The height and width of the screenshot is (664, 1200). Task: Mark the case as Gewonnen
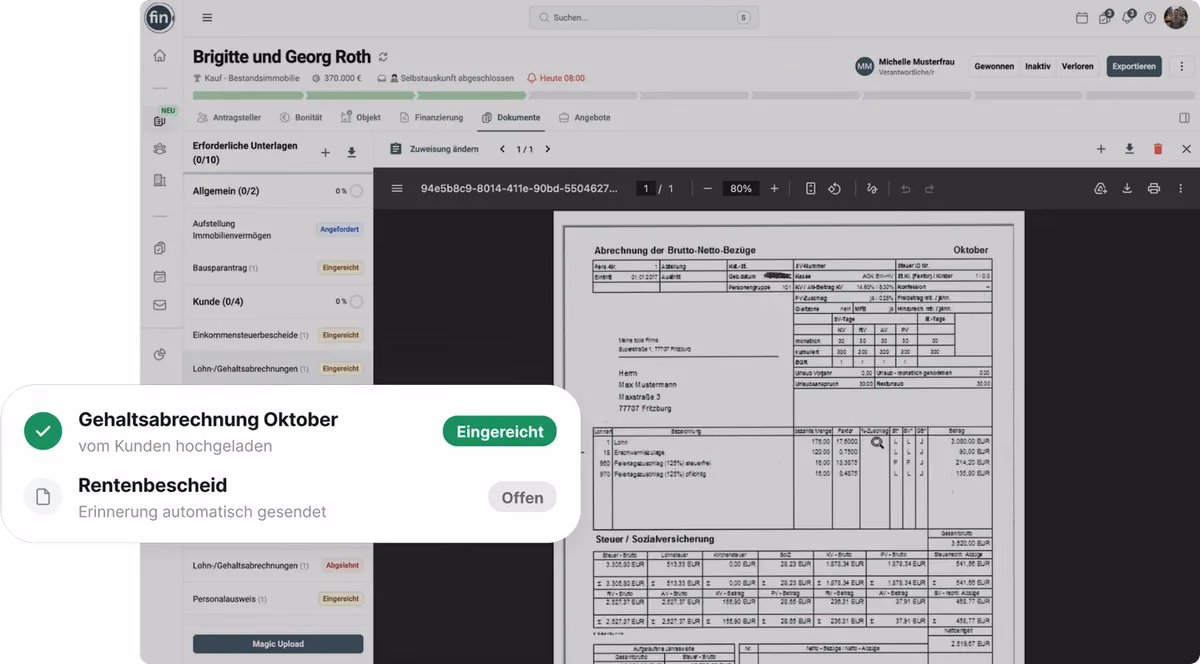click(x=994, y=66)
